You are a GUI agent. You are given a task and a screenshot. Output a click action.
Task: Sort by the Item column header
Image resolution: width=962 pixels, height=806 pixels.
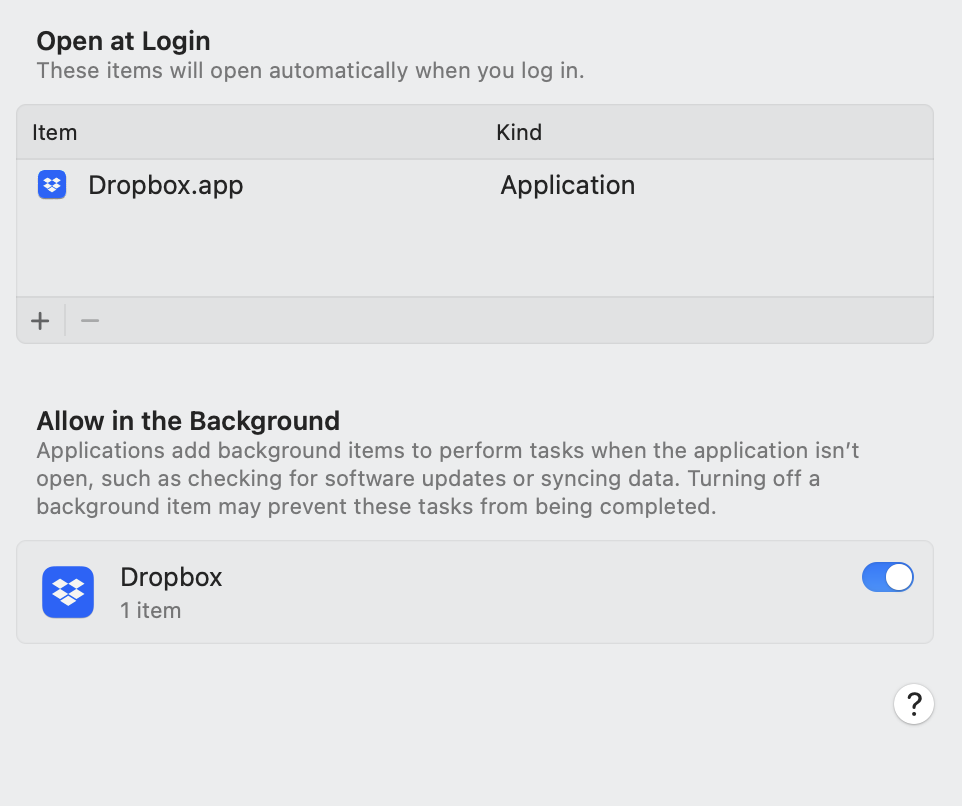click(x=55, y=133)
